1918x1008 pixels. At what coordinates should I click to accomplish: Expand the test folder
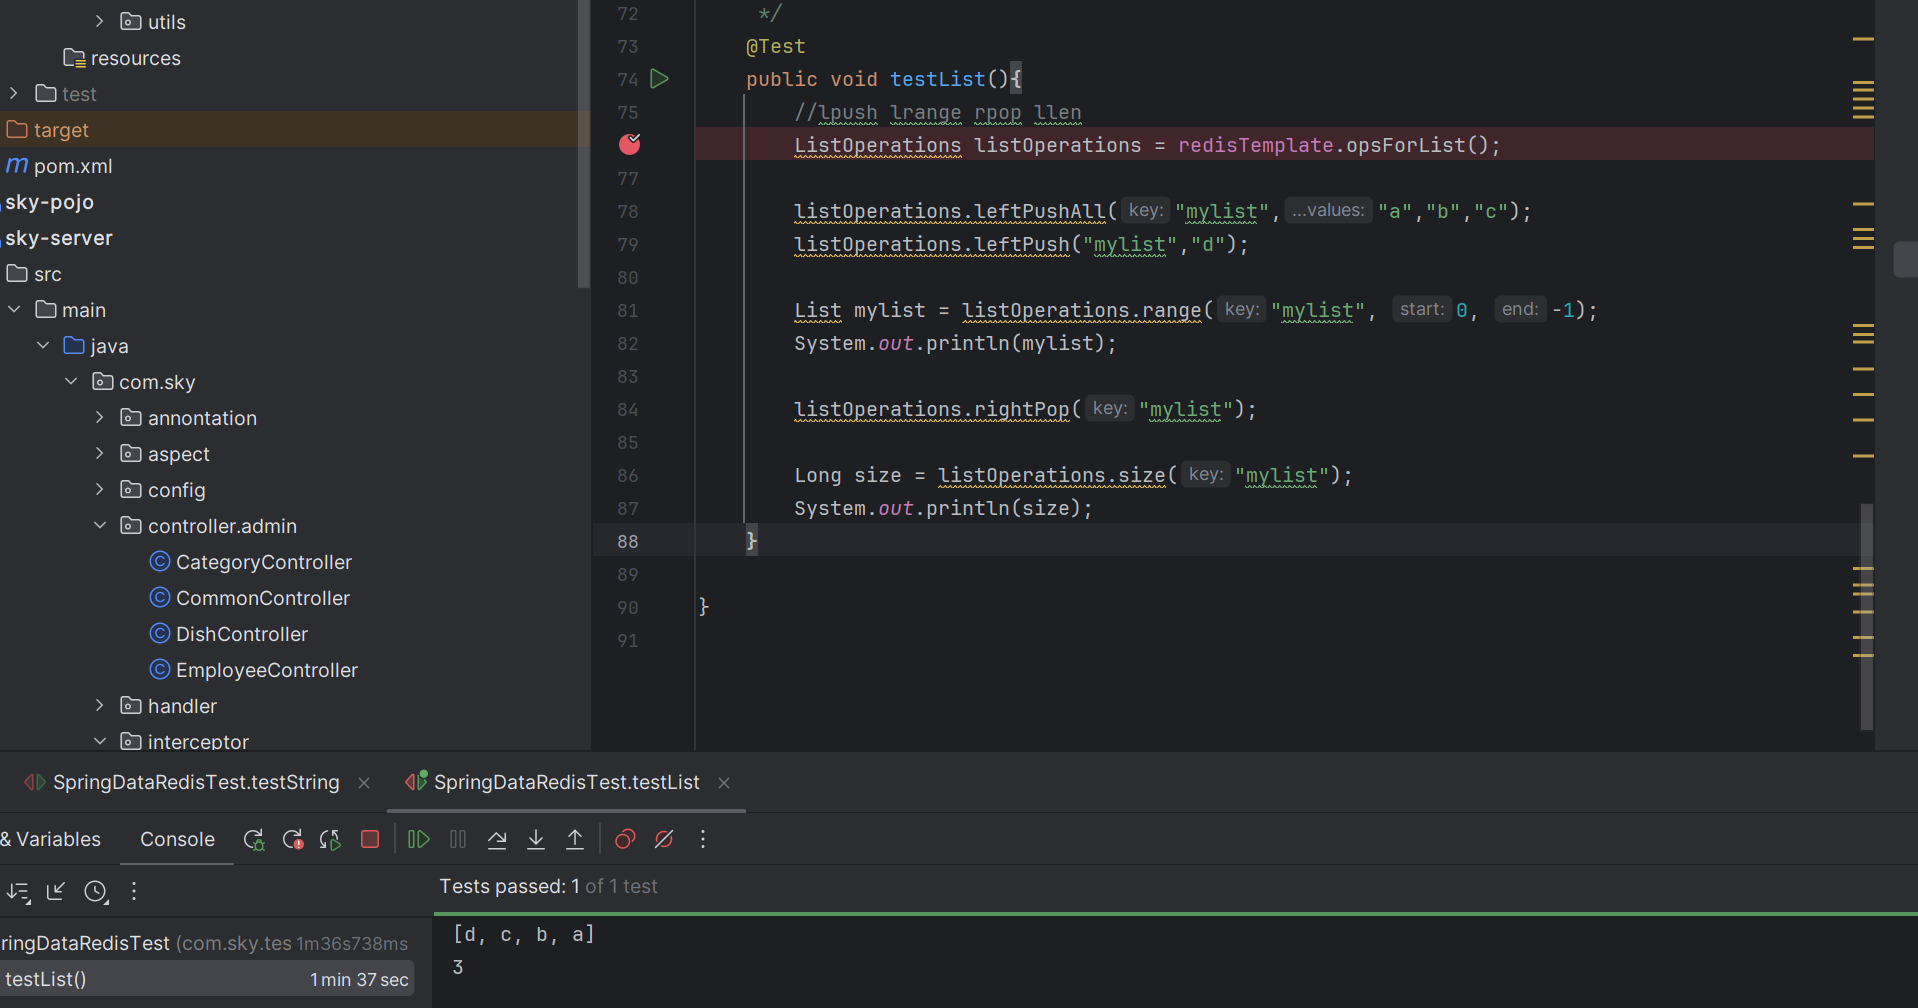14,93
